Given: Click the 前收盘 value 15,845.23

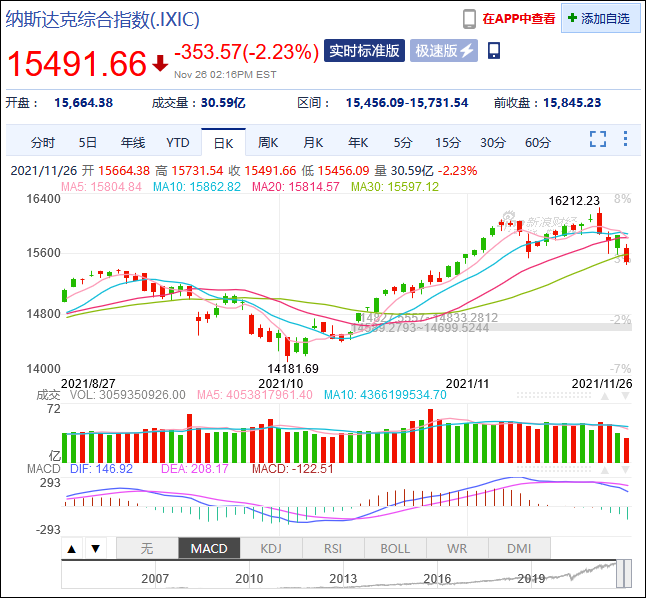Looking at the screenshot, I should pyautogui.click(x=572, y=103).
